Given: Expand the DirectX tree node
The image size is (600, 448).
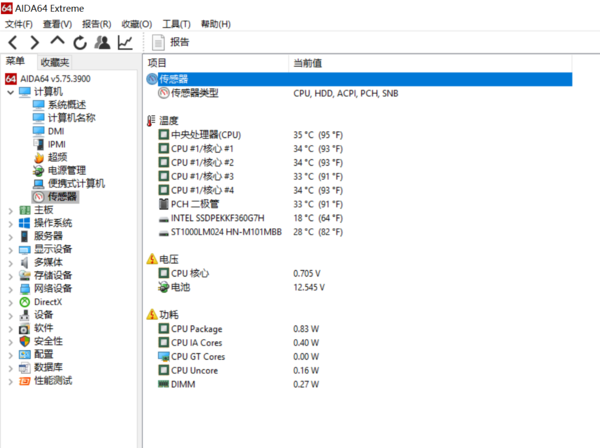Looking at the screenshot, I should tap(10, 303).
